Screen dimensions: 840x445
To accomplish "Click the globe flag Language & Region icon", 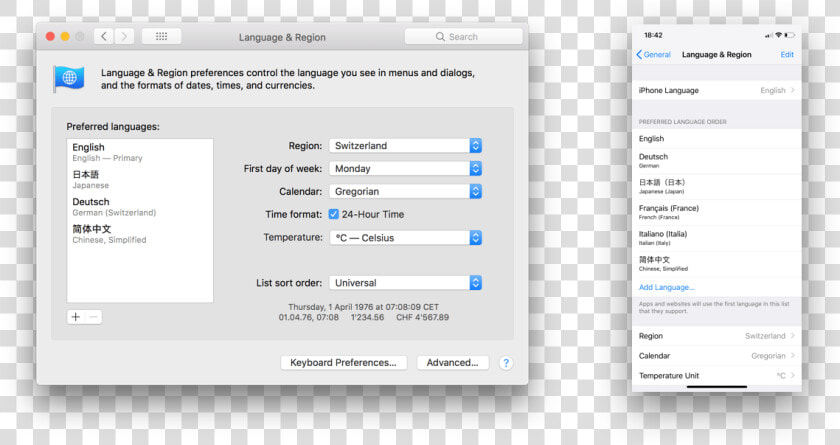I will [69, 78].
